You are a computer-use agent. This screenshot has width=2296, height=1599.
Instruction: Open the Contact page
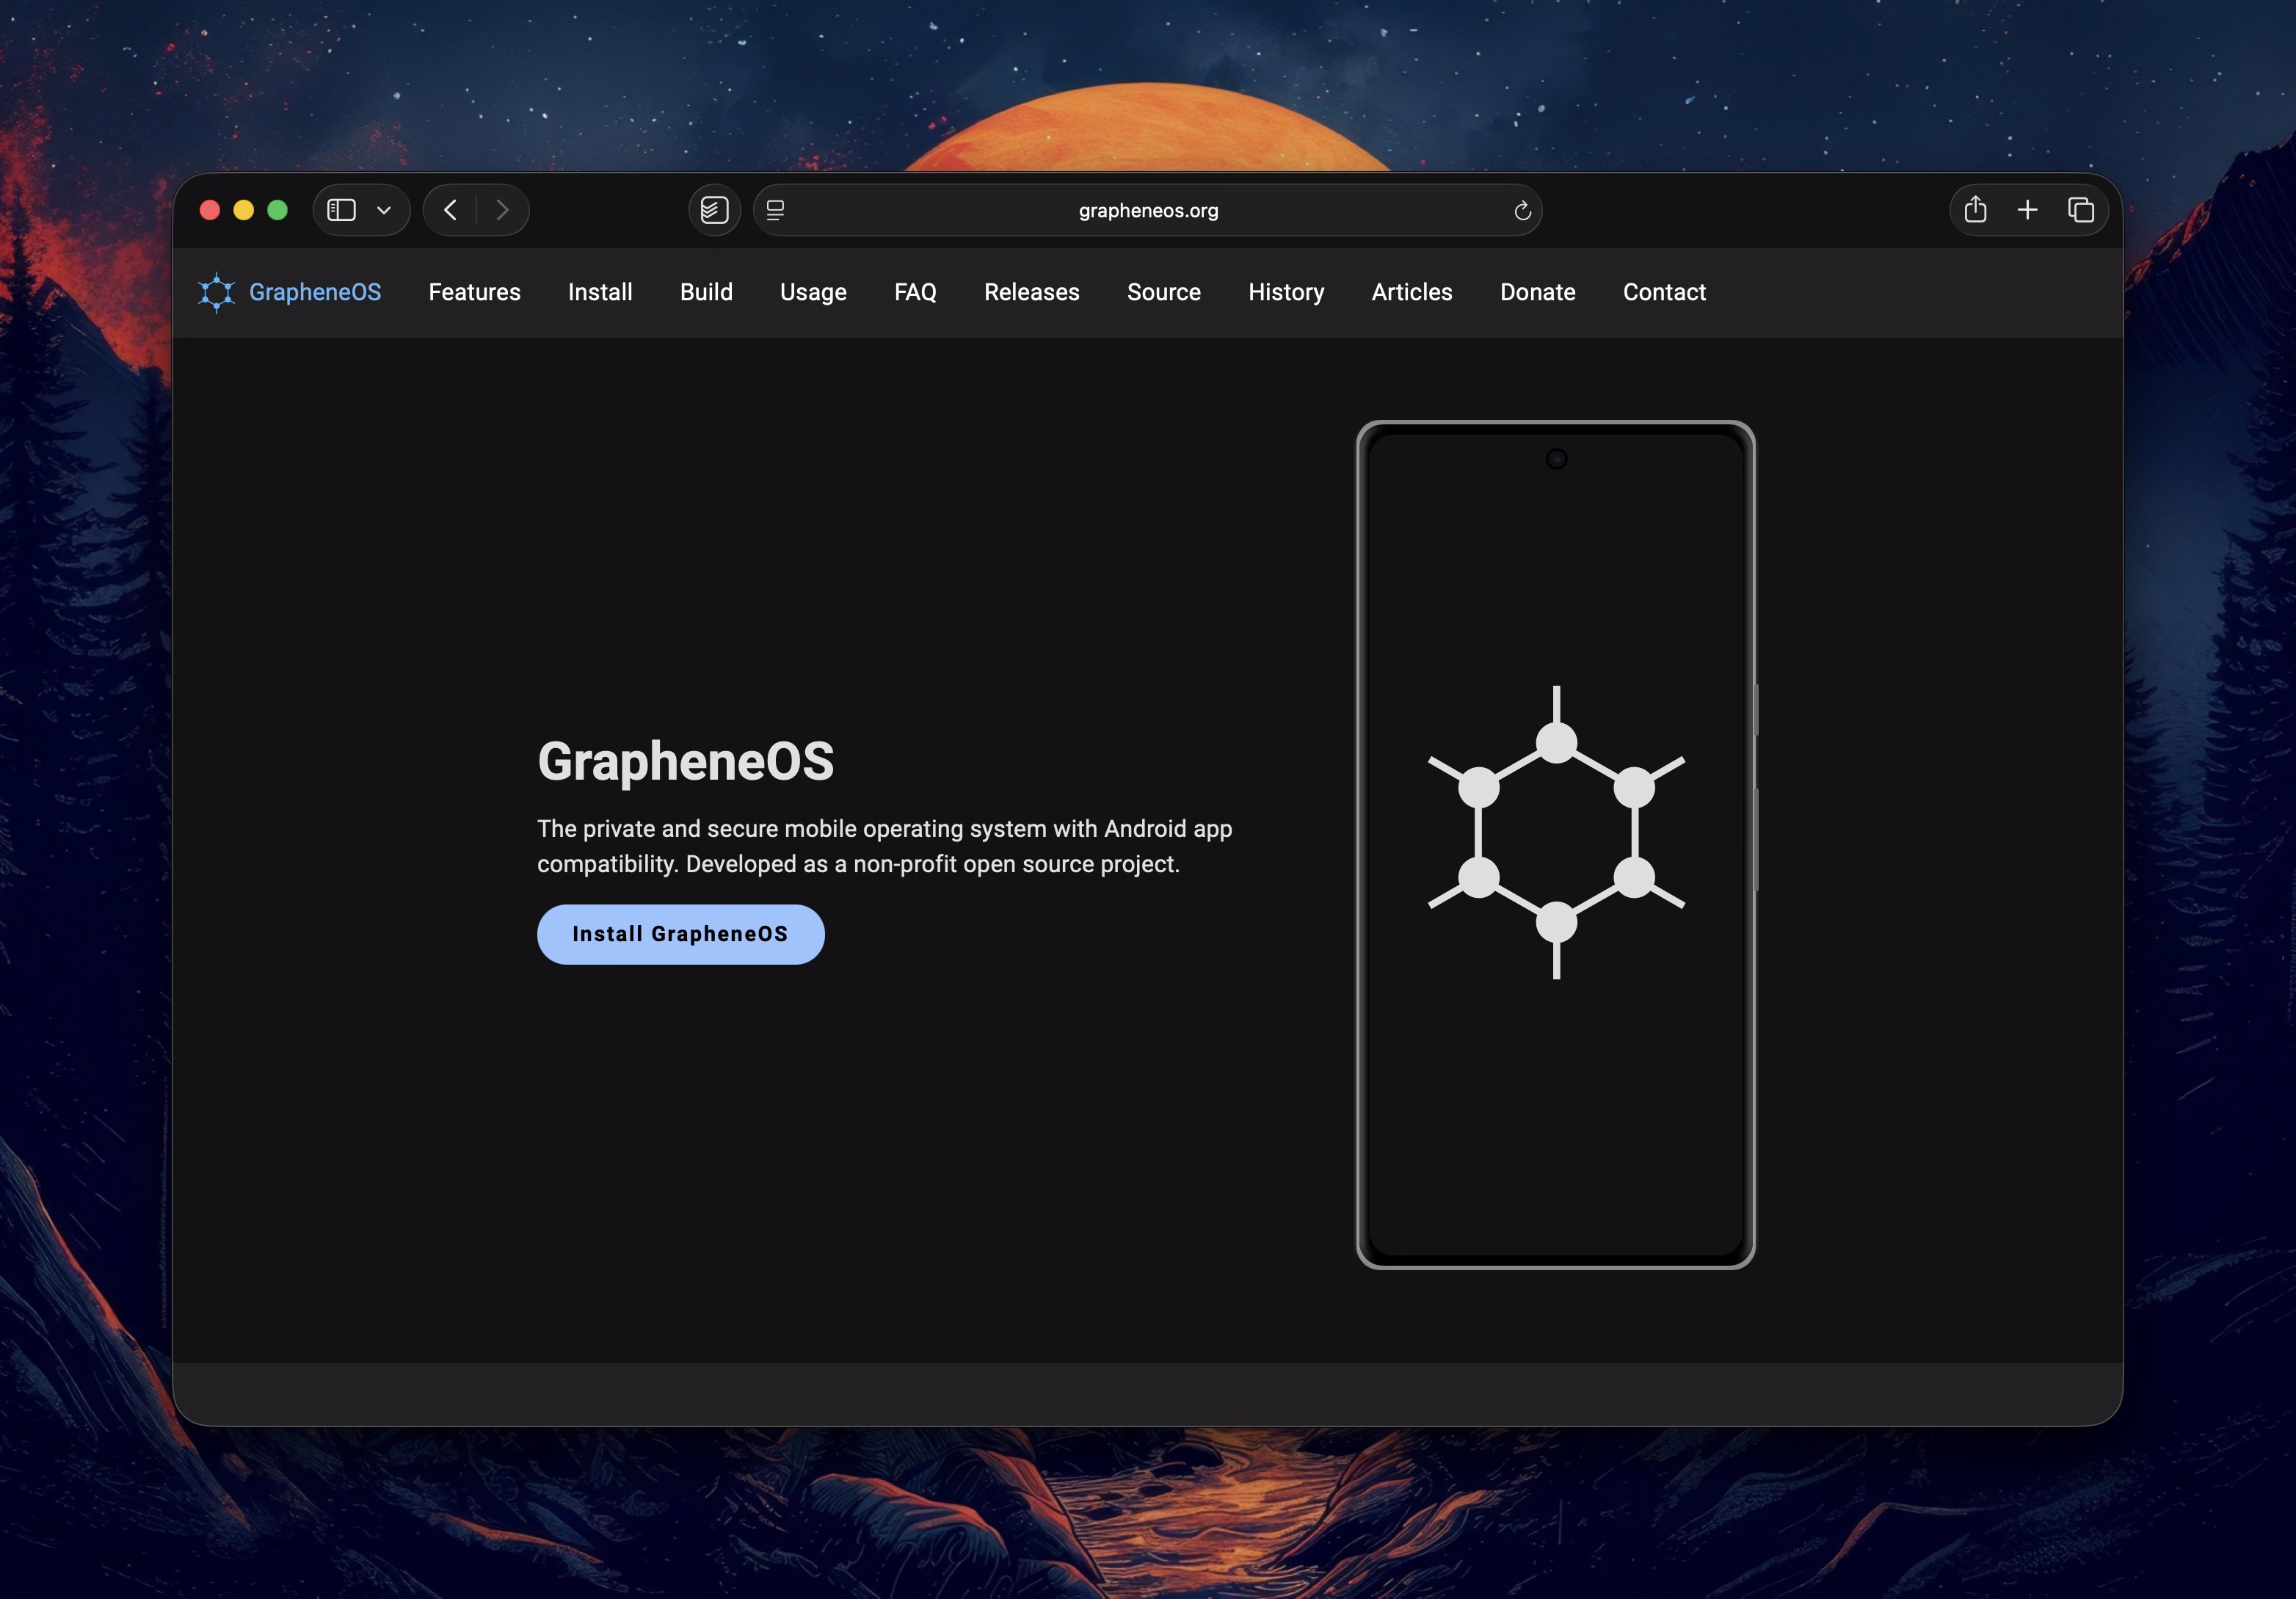click(x=1664, y=292)
